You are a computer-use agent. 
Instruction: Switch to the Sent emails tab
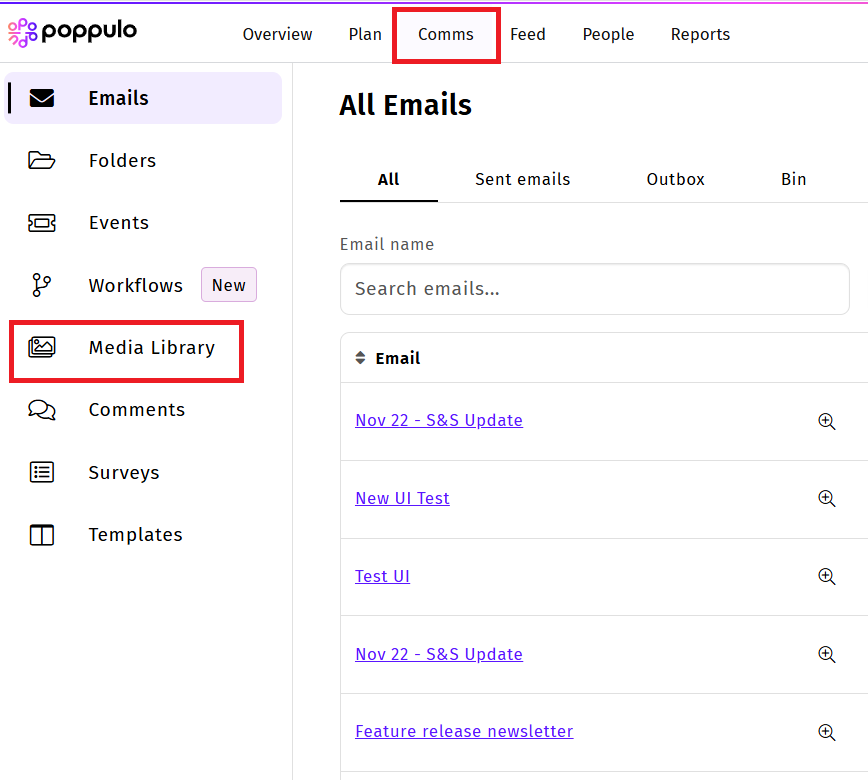tap(522, 180)
